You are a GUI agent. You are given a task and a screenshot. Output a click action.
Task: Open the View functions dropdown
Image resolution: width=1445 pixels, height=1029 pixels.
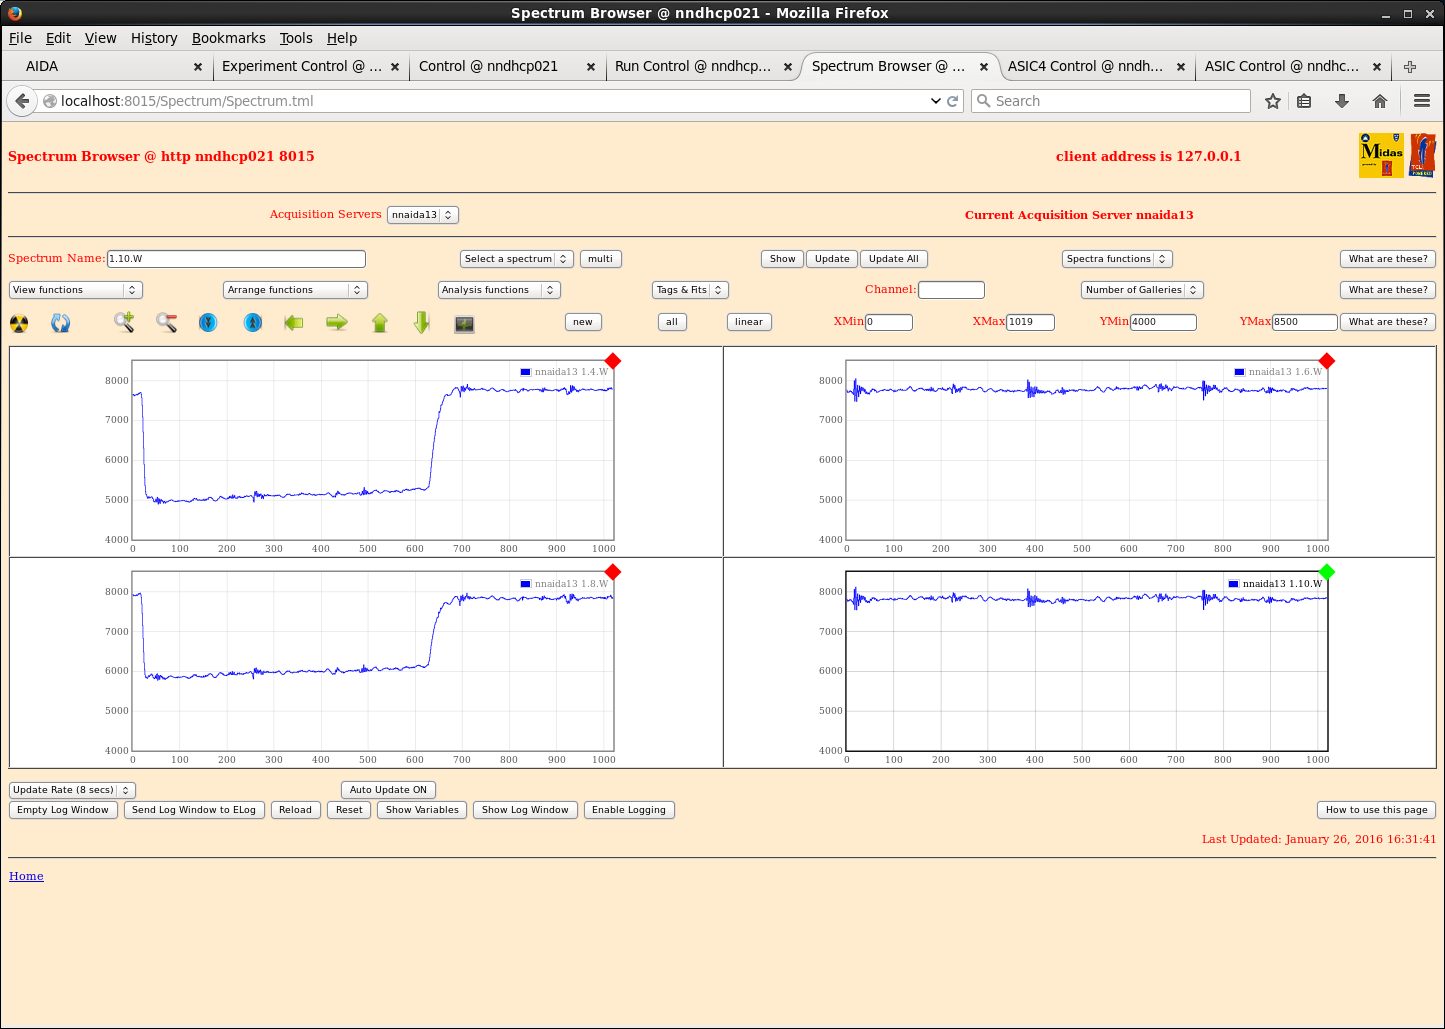pyautogui.click(x=76, y=290)
